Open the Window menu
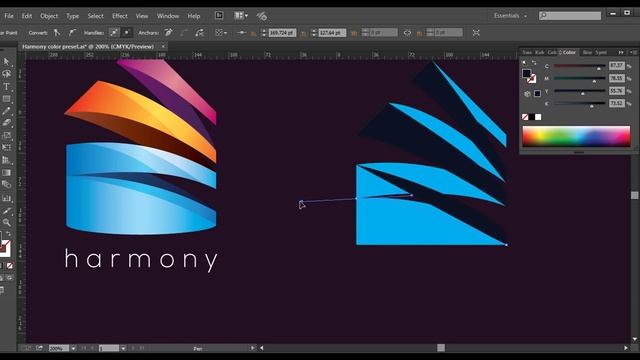 point(168,16)
